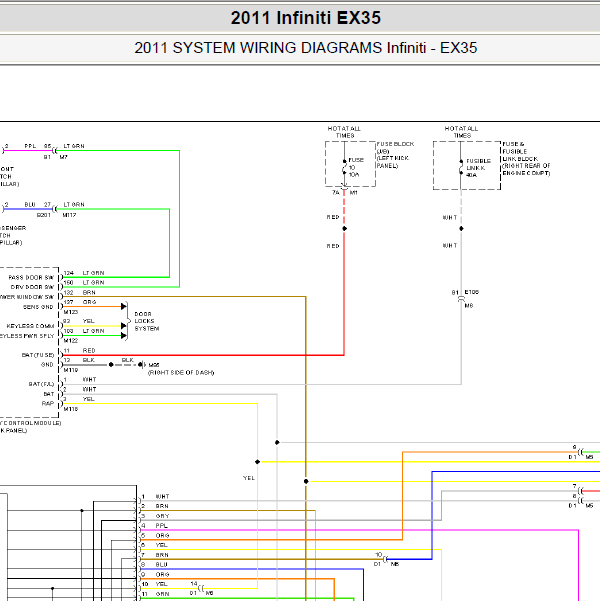Click the "PPL" wire label at the top left

point(30,146)
